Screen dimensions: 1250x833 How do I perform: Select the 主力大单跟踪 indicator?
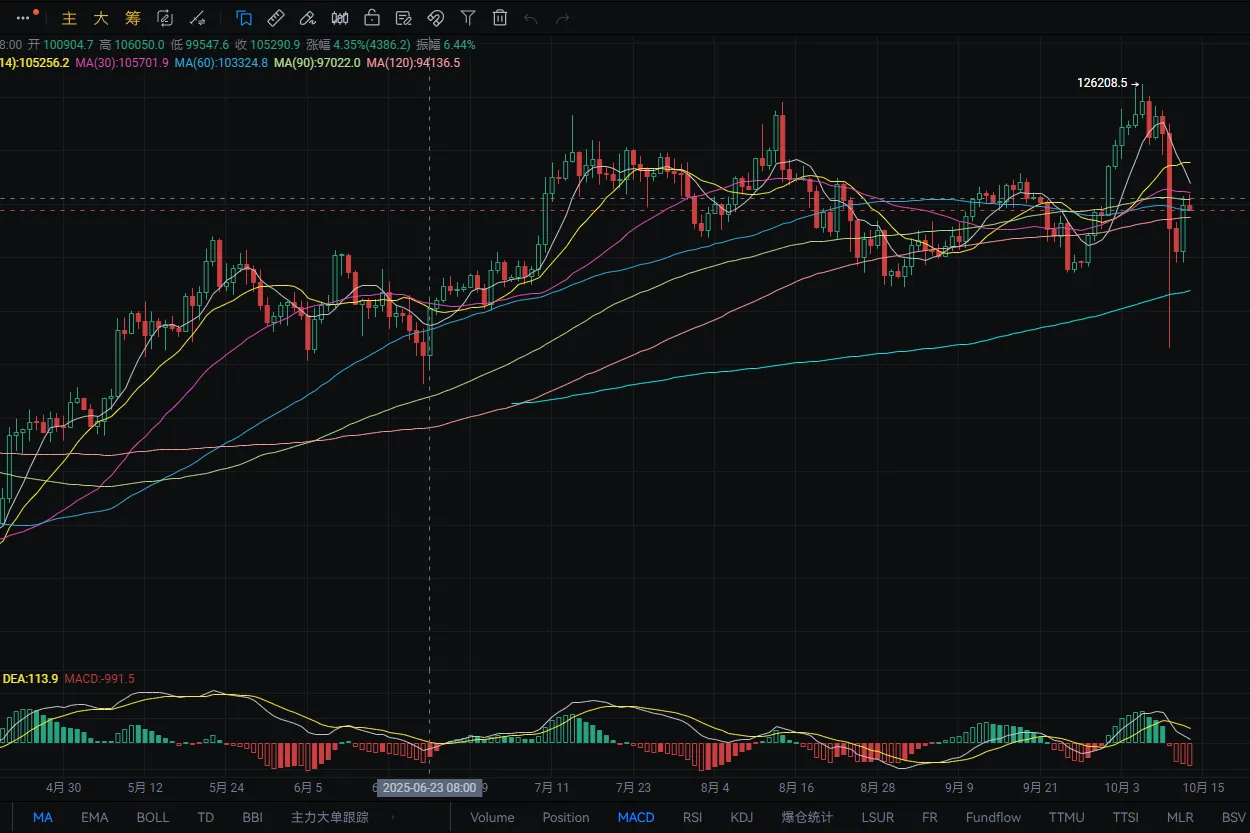pos(330,817)
